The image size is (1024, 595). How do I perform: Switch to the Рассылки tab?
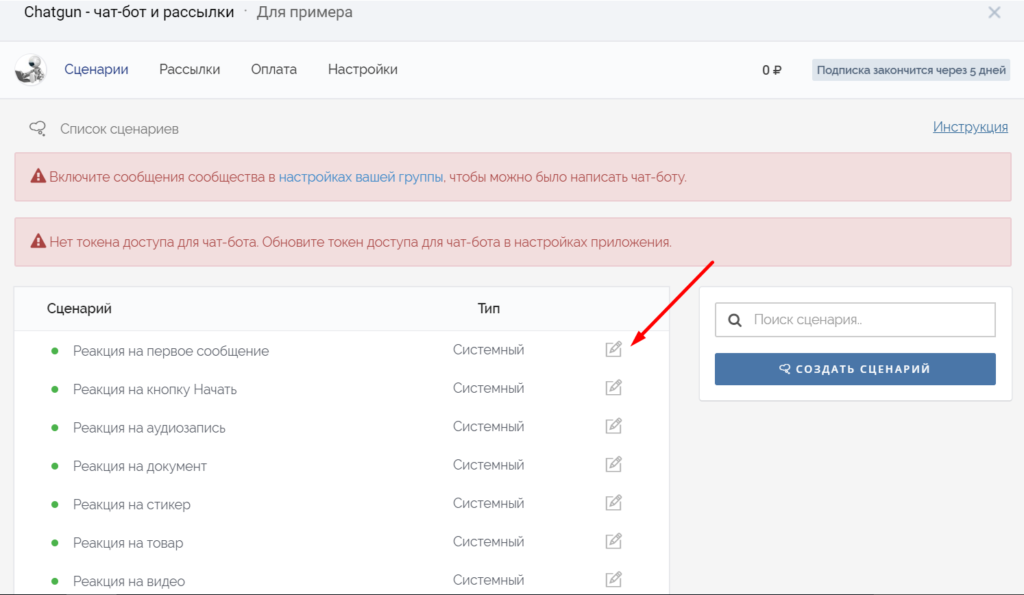pyautogui.click(x=189, y=69)
